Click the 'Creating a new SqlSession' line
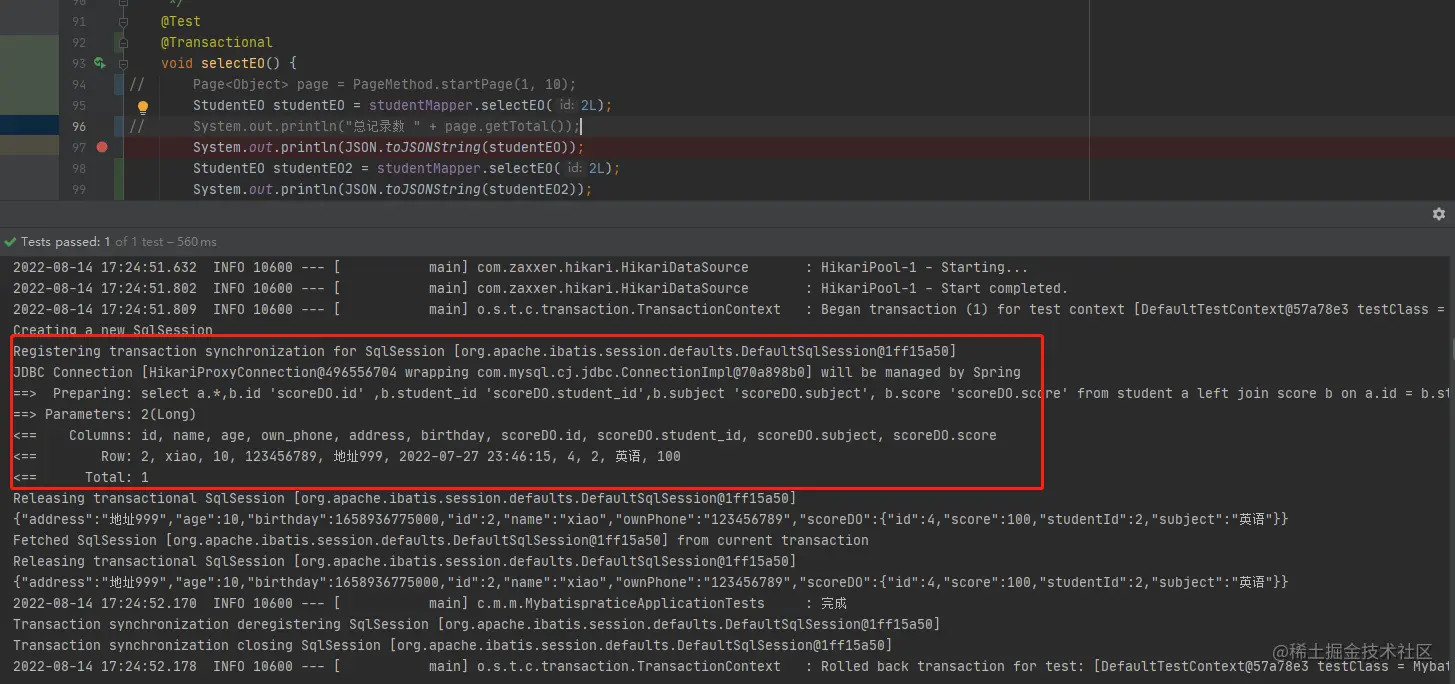Viewport: 1455px width, 684px height. point(113,330)
